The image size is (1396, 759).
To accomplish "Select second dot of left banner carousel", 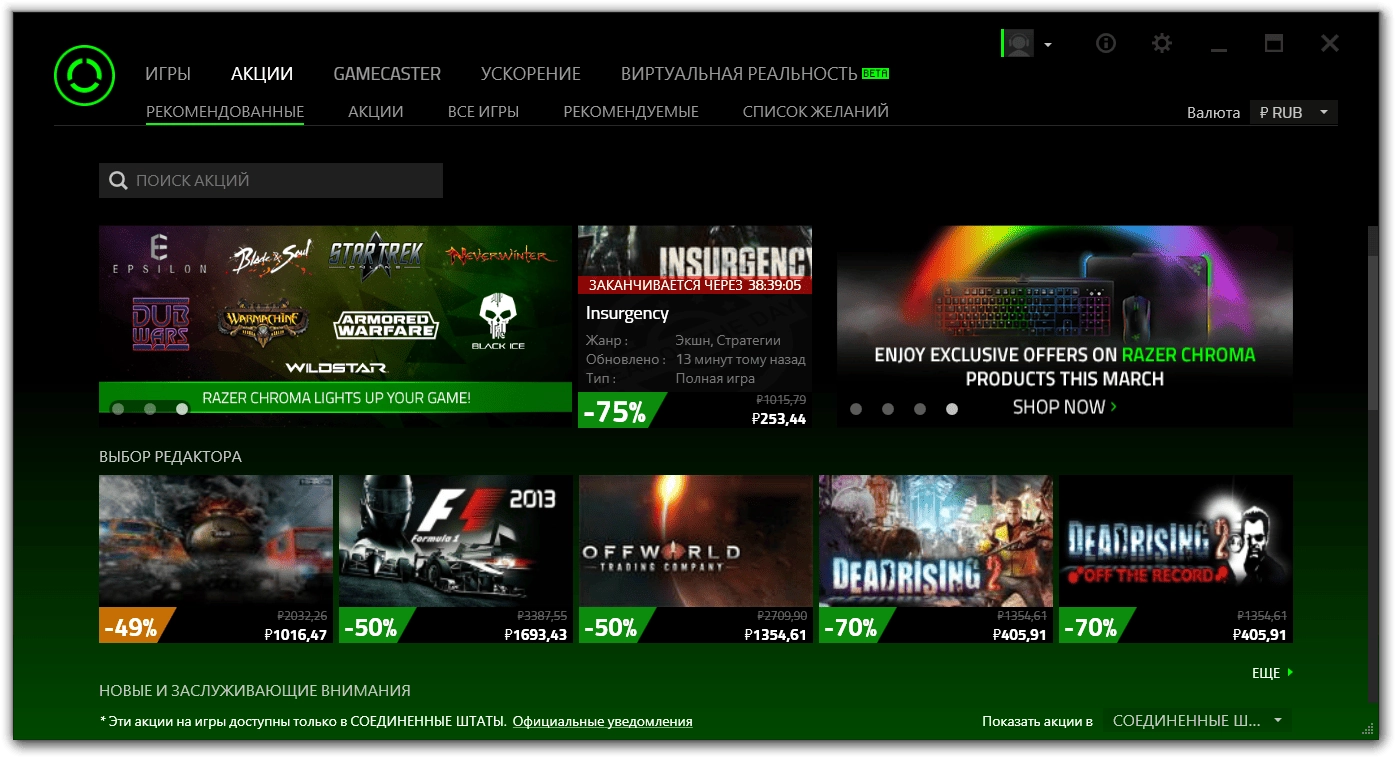I will tap(150, 408).
